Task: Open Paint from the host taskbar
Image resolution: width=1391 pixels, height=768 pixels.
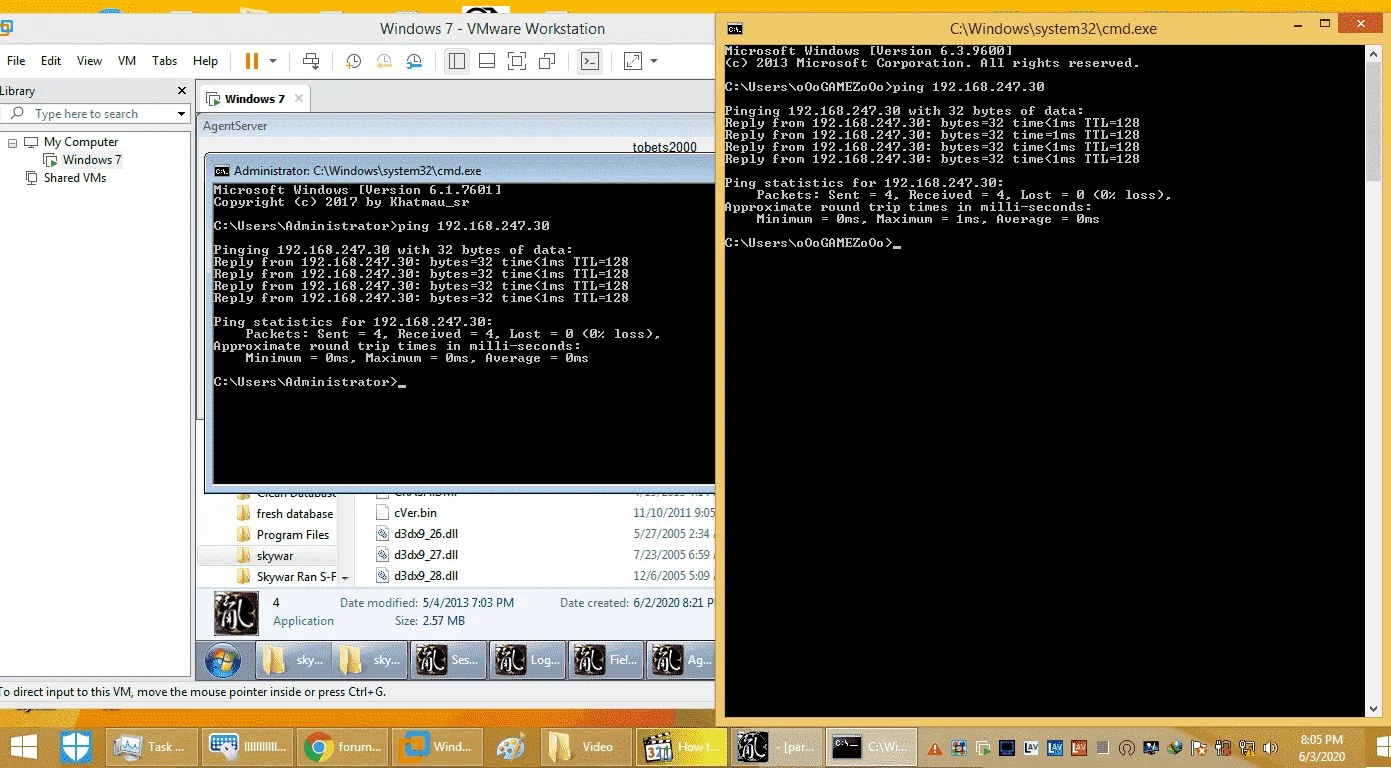Action: 511,747
